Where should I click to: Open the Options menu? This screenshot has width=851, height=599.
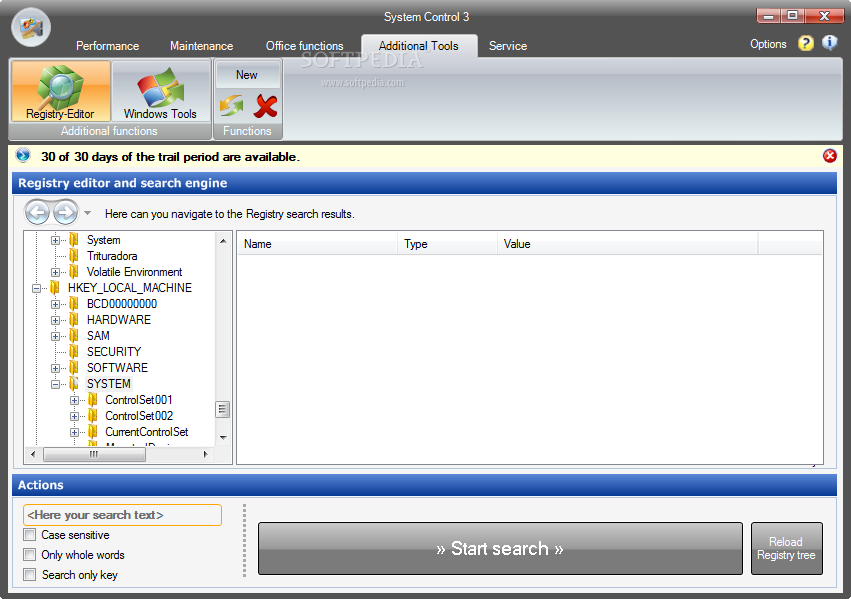click(x=768, y=44)
